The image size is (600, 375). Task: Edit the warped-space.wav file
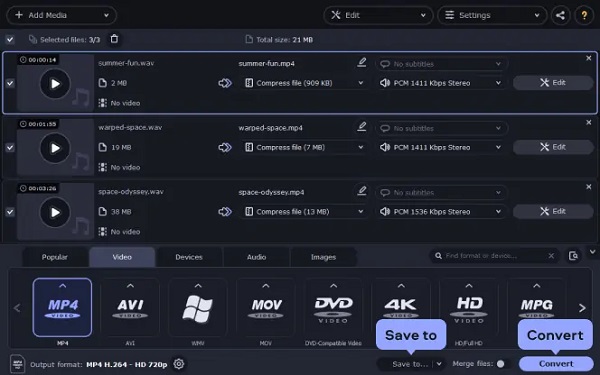click(x=553, y=147)
